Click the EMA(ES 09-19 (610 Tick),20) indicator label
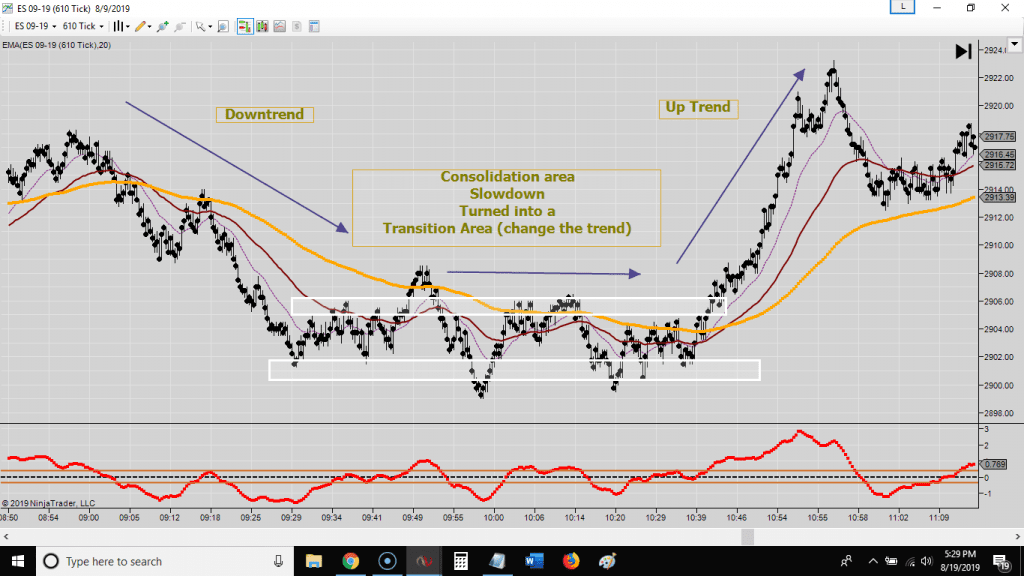1024x576 pixels. click(57, 45)
